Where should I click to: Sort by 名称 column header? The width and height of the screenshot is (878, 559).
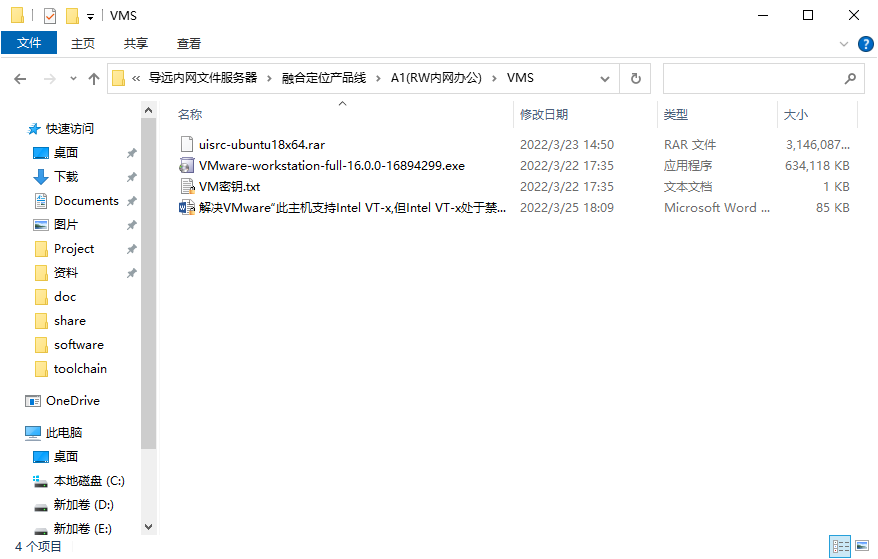[190, 115]
